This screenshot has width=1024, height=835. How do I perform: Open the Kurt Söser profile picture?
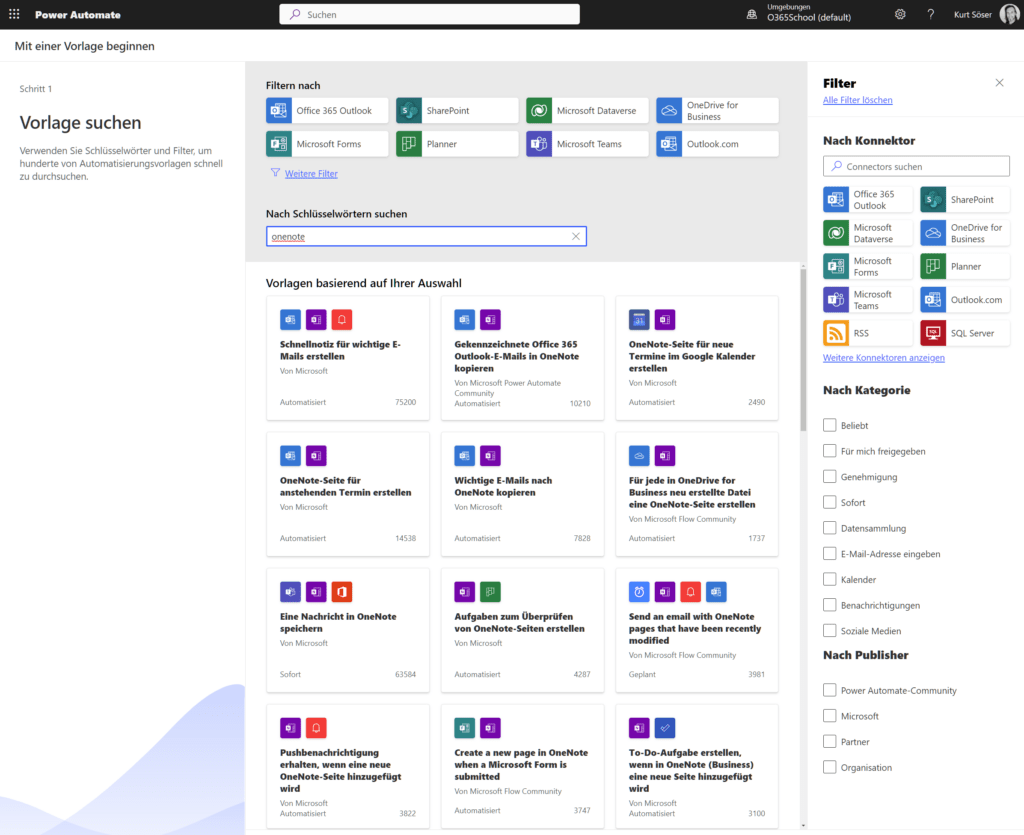coord(1010,14)
